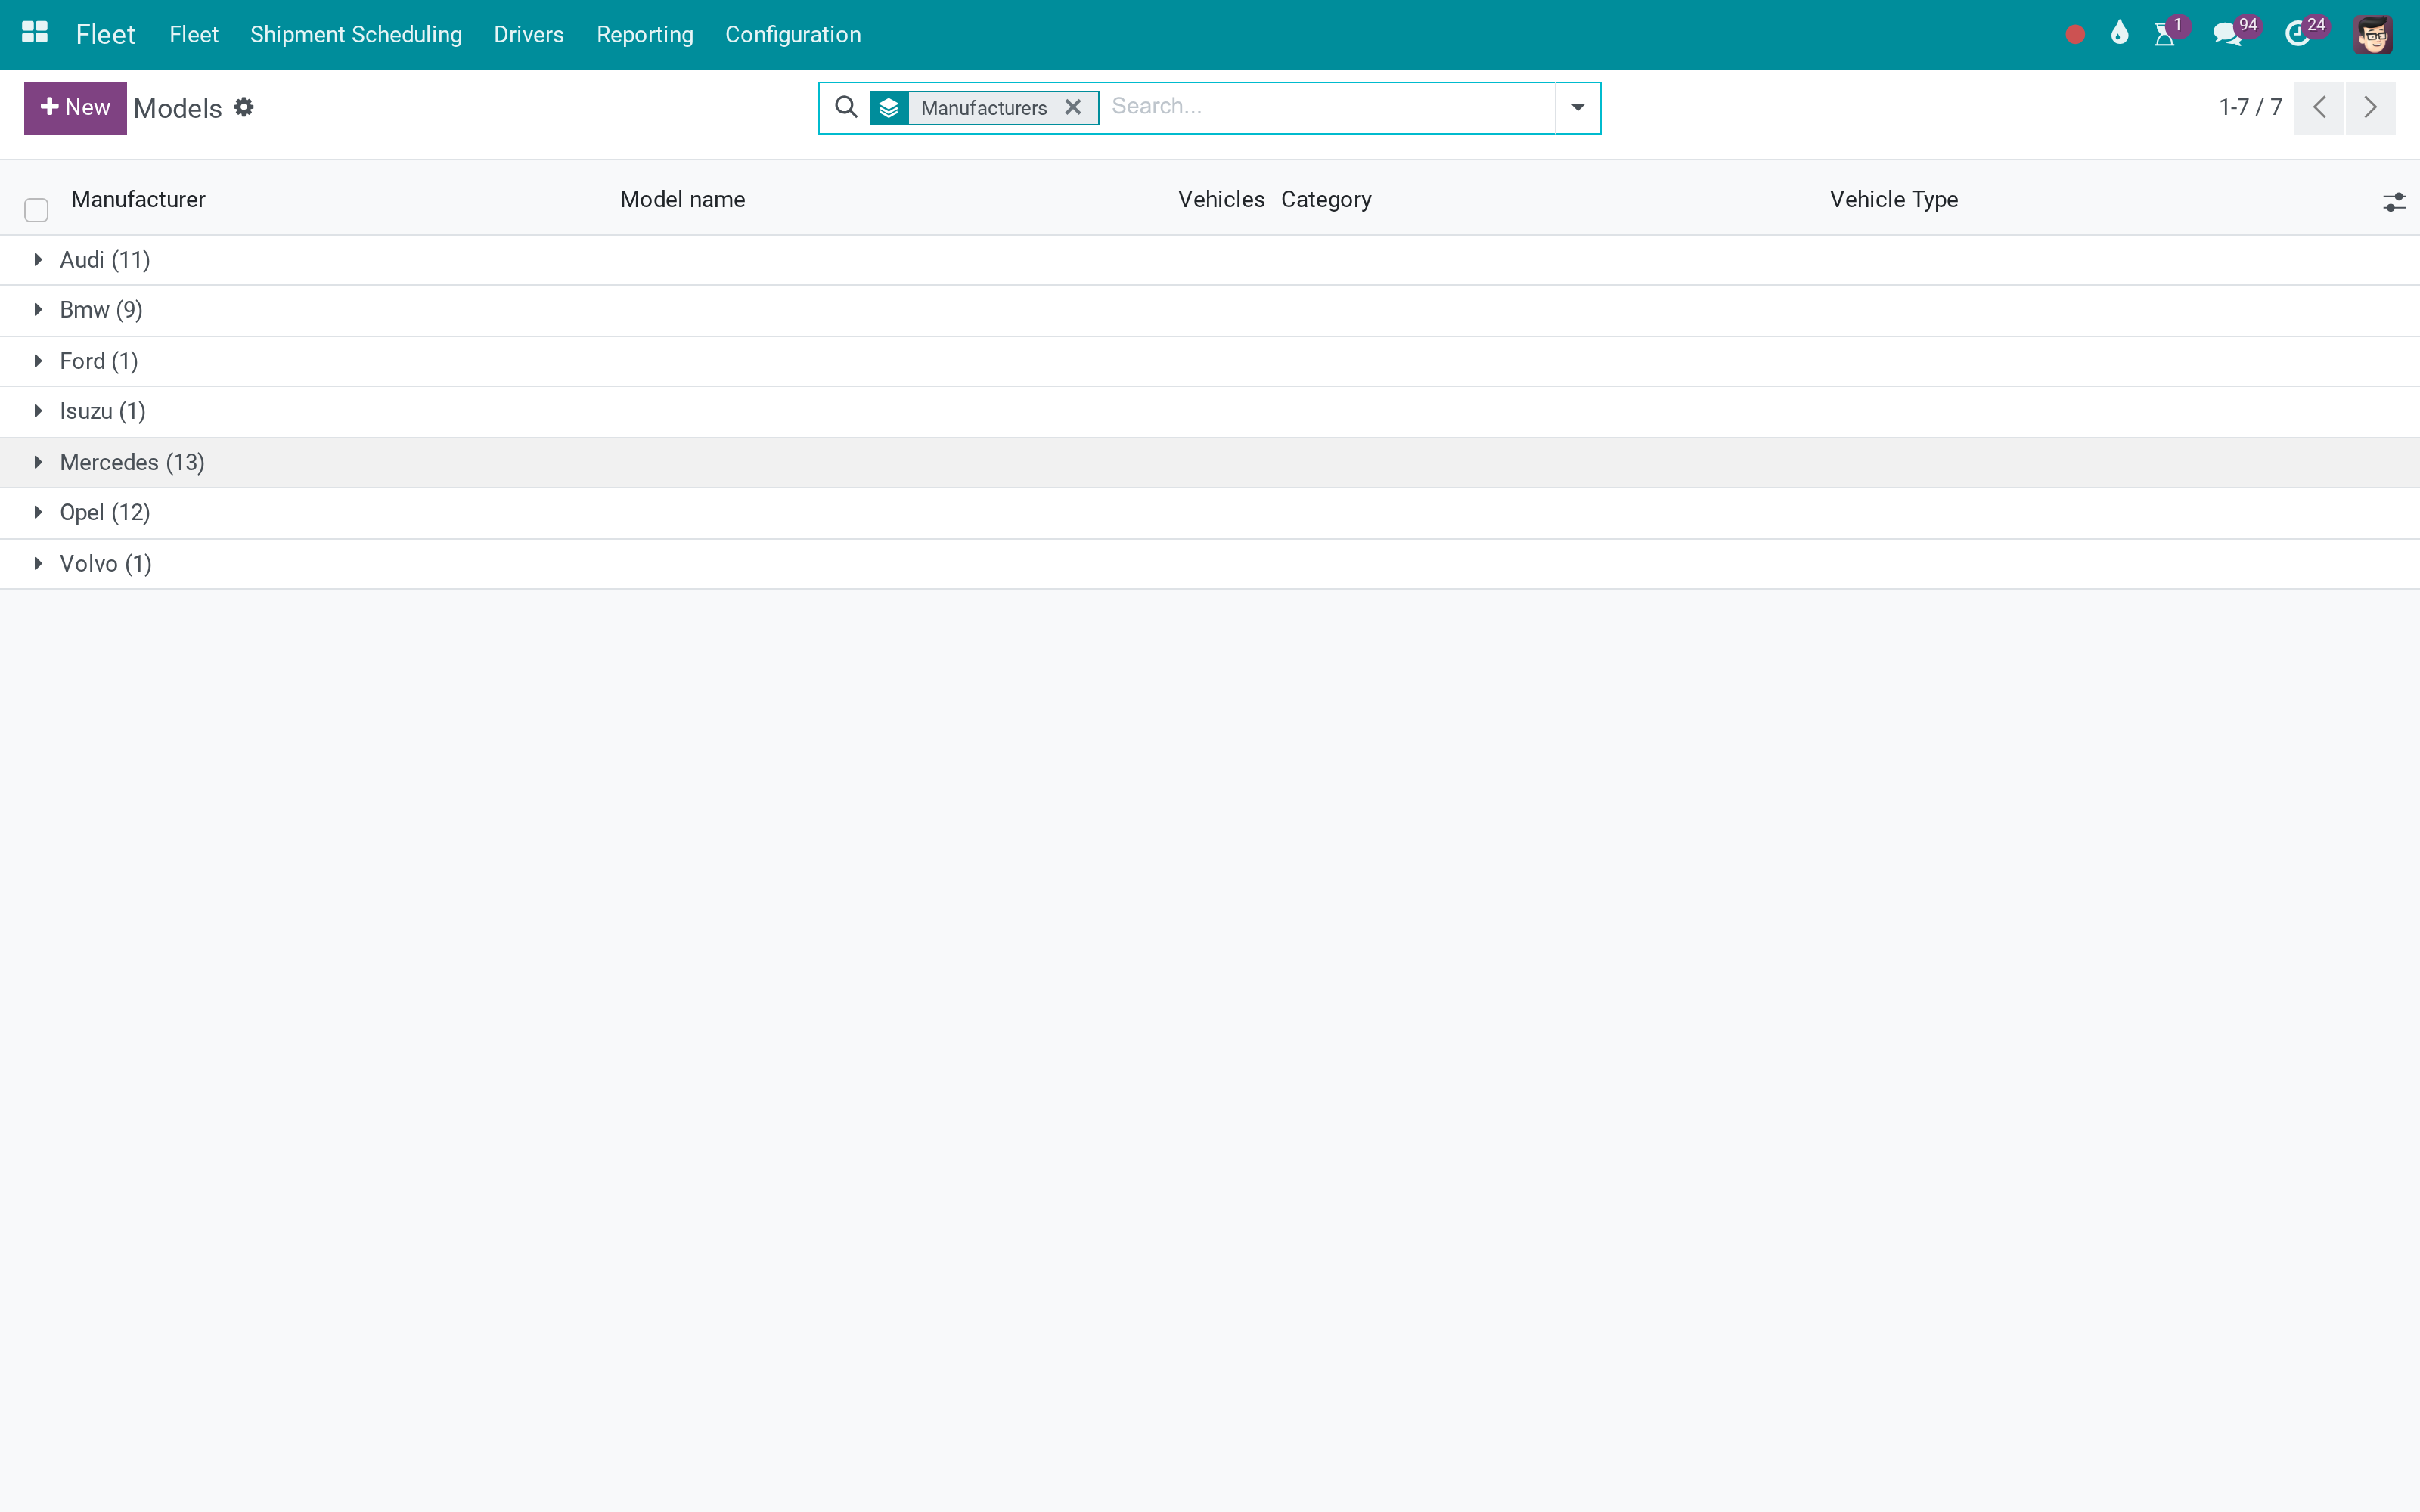The height and width of the screenshot is (1512, 2420).
Task: Remove the Manufacturers group filter
Action: pos(1073,107)
